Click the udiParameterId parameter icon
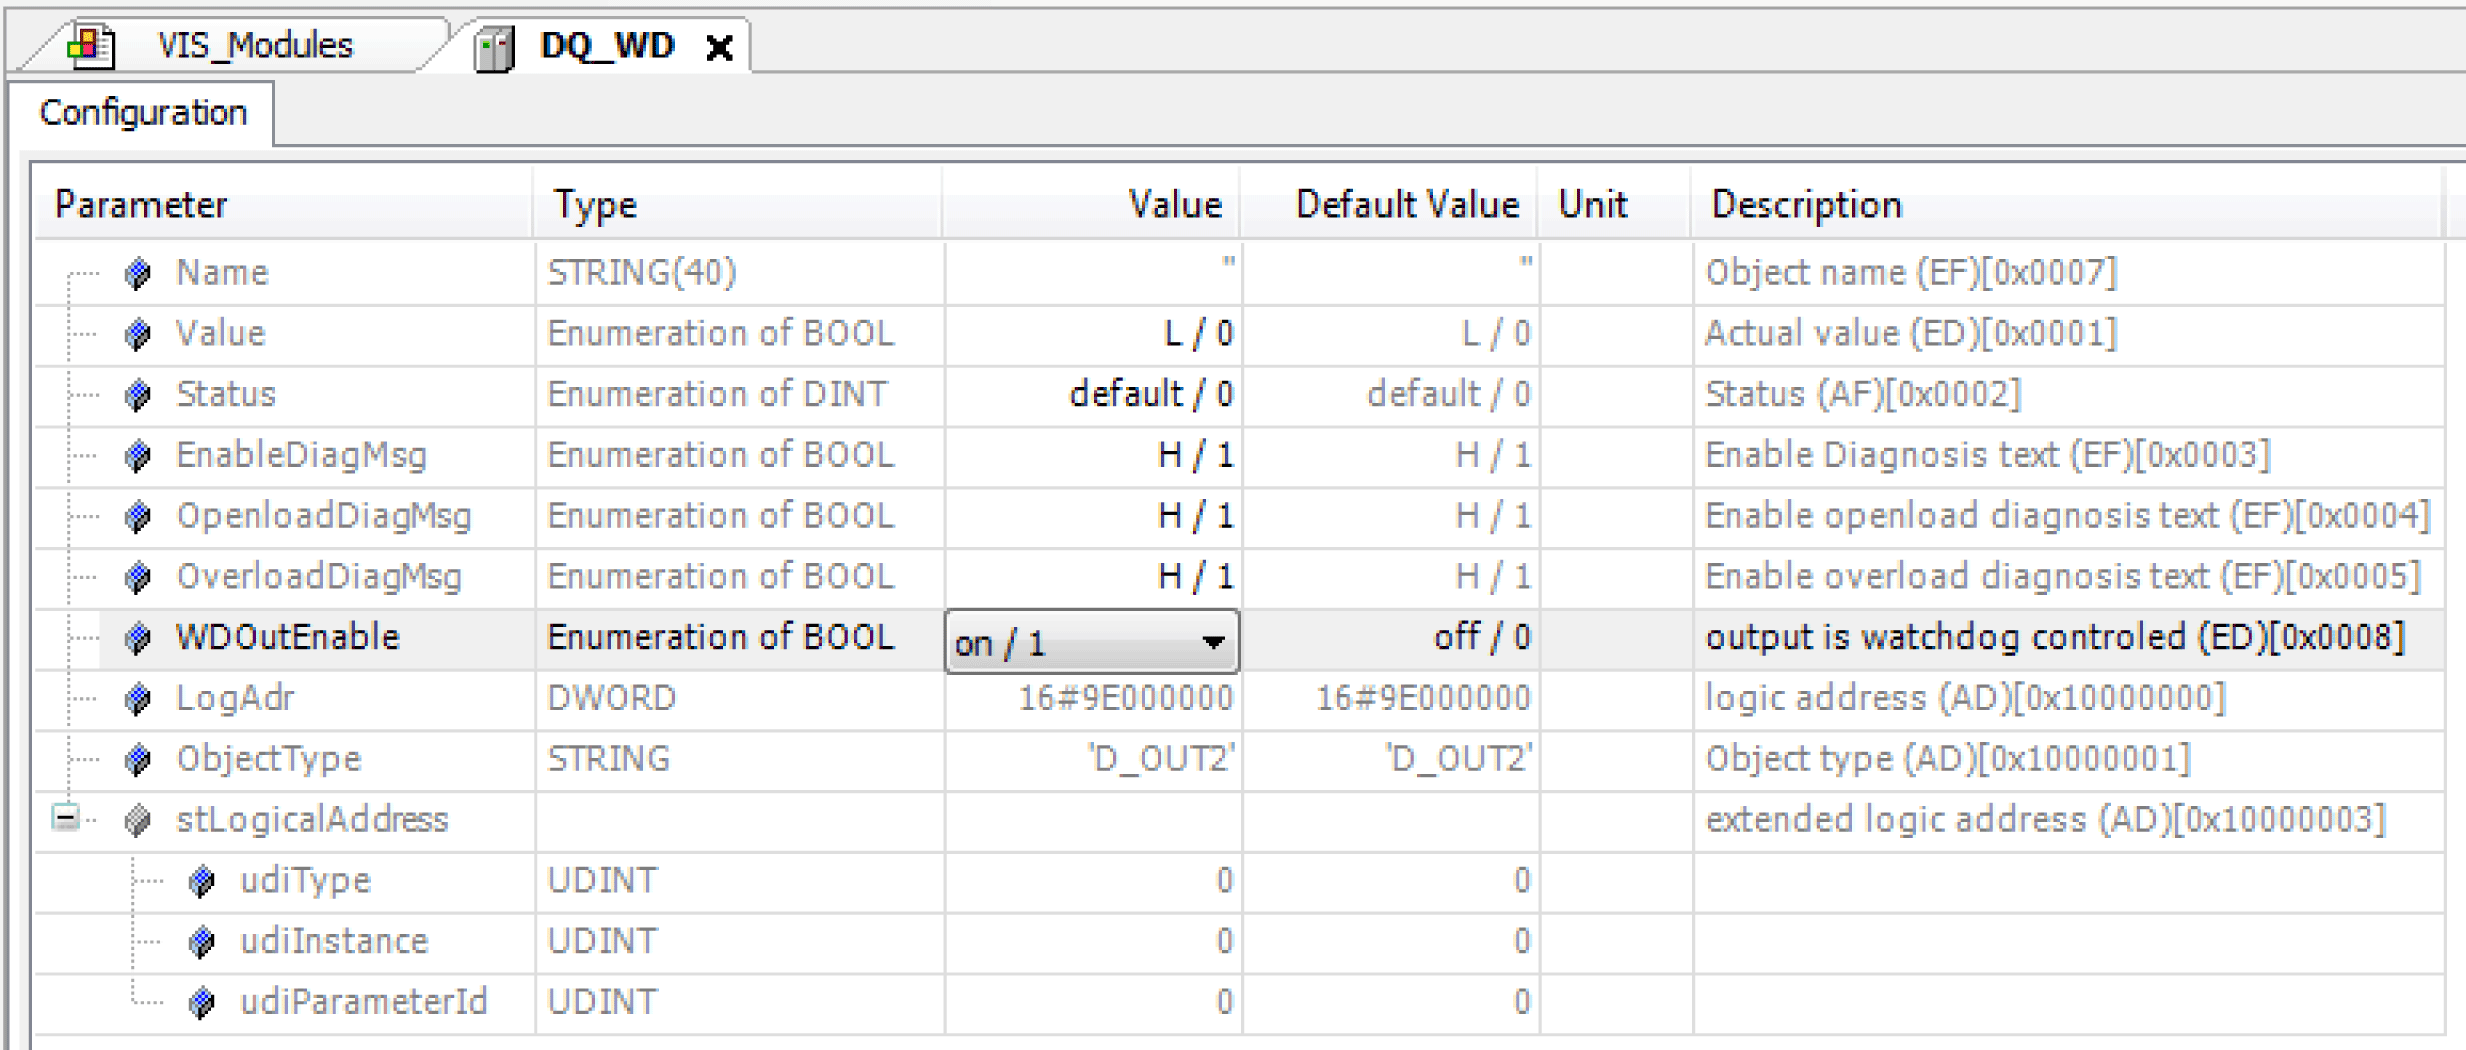Viewport: 2466px width, 1050px height. pyautogui.click(x=202, y=1003)
